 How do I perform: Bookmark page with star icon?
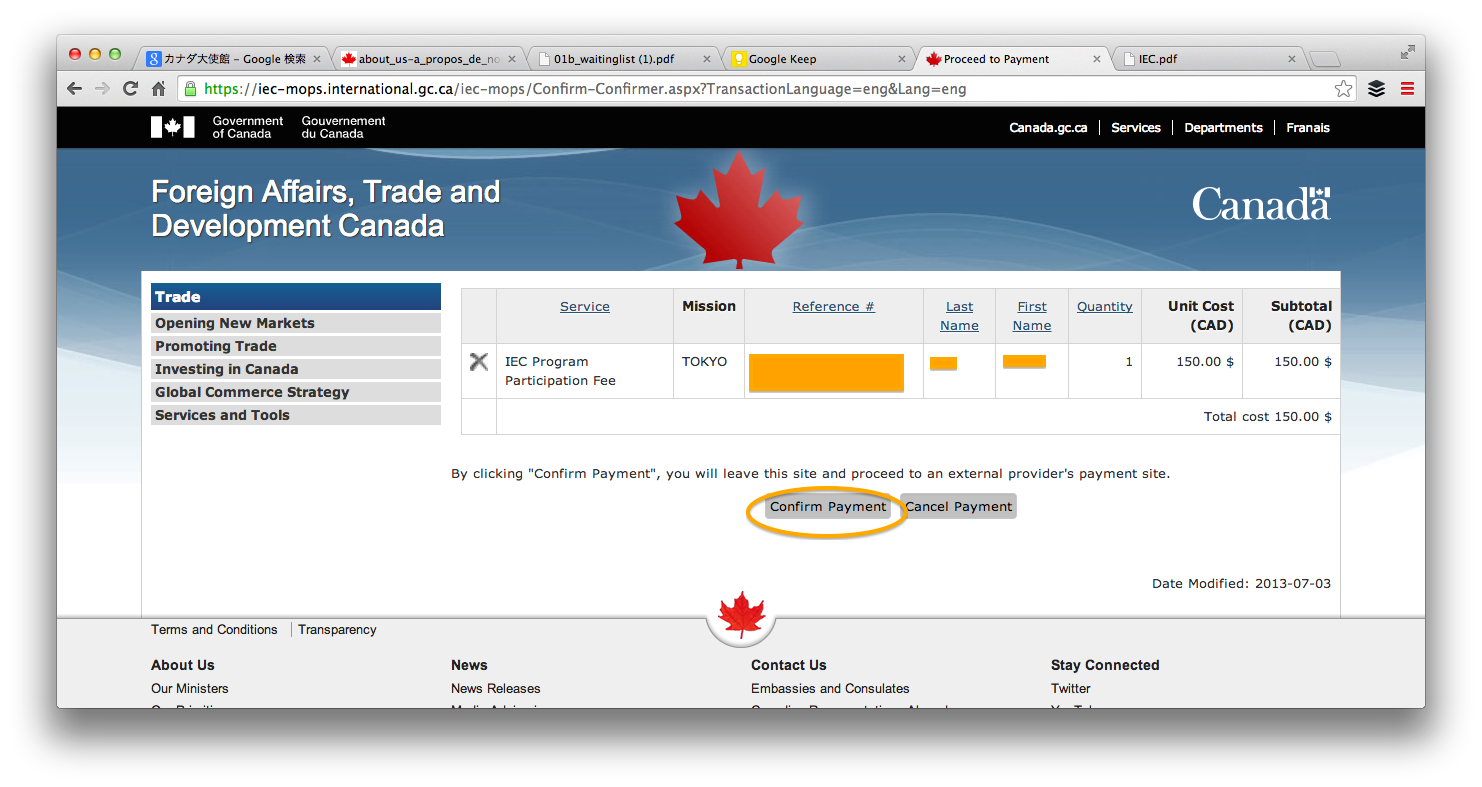click(1343, 89)
